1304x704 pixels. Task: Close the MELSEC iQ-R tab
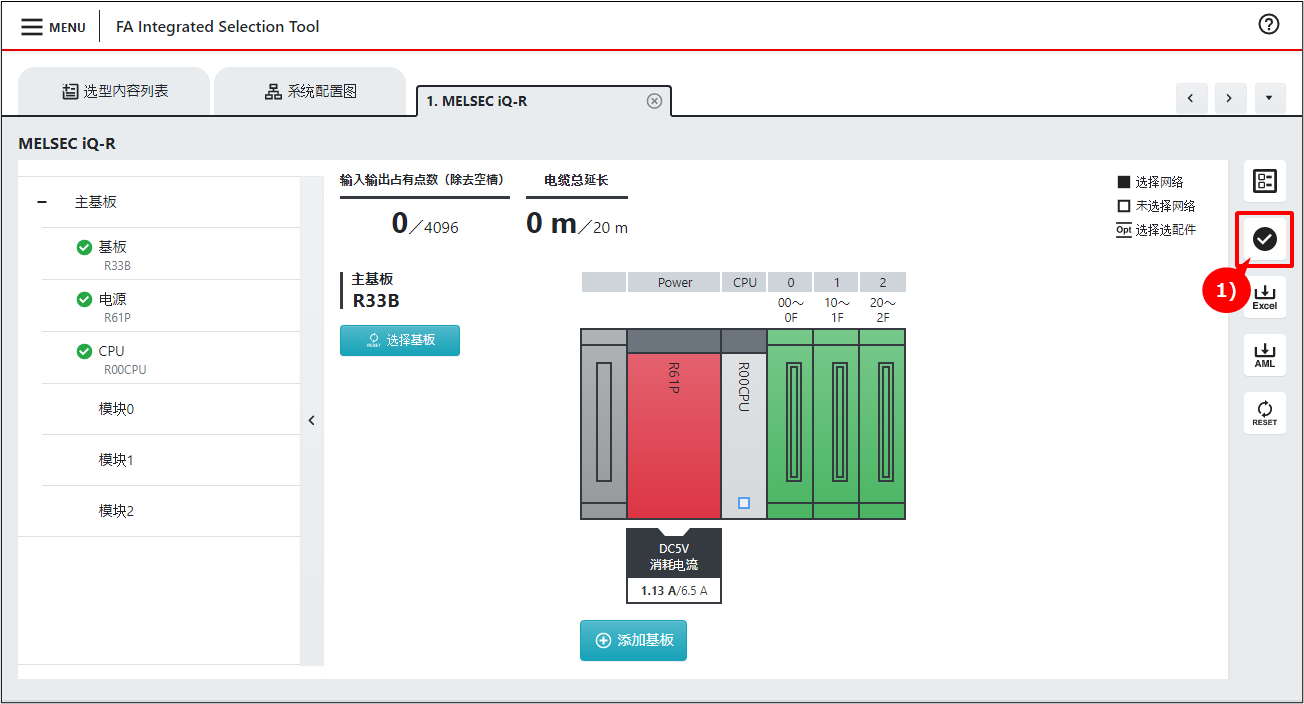click(654, 101)
